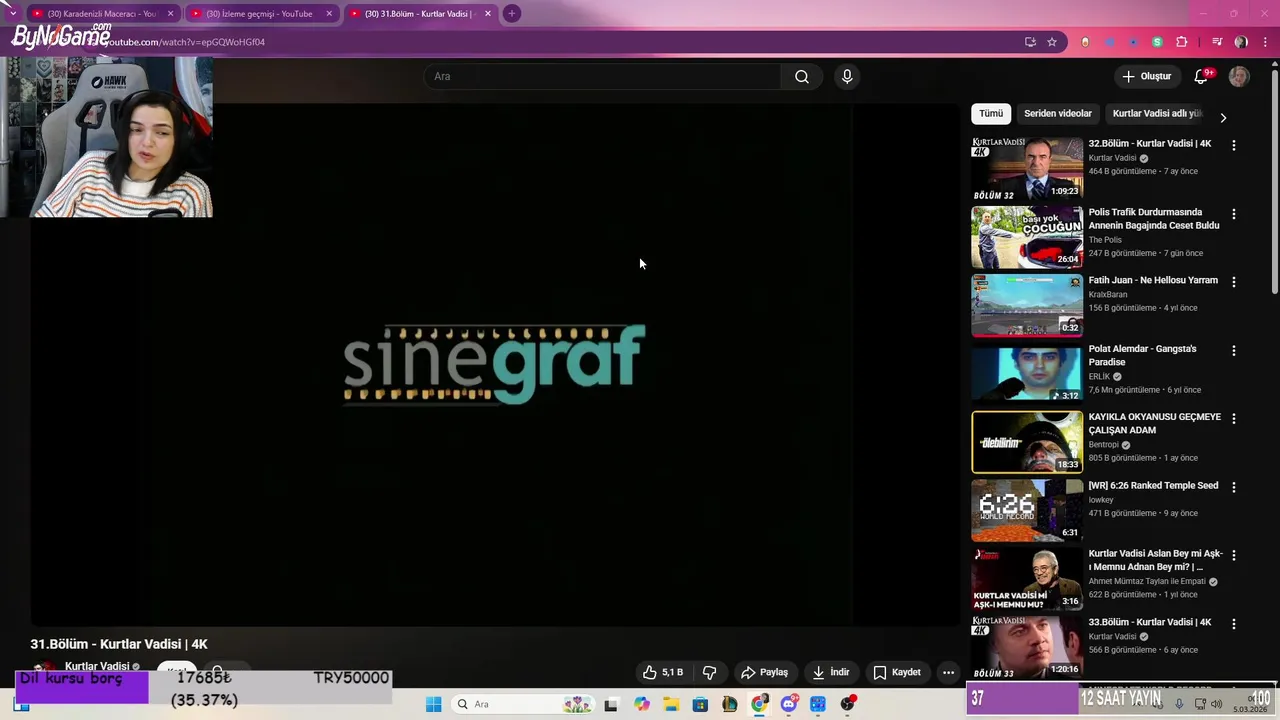Viewport: 1280px width, 720px height.
Task: Select the Kurtlar Vadisi adlı yükleyen chip
Action: click(1157, 114)
